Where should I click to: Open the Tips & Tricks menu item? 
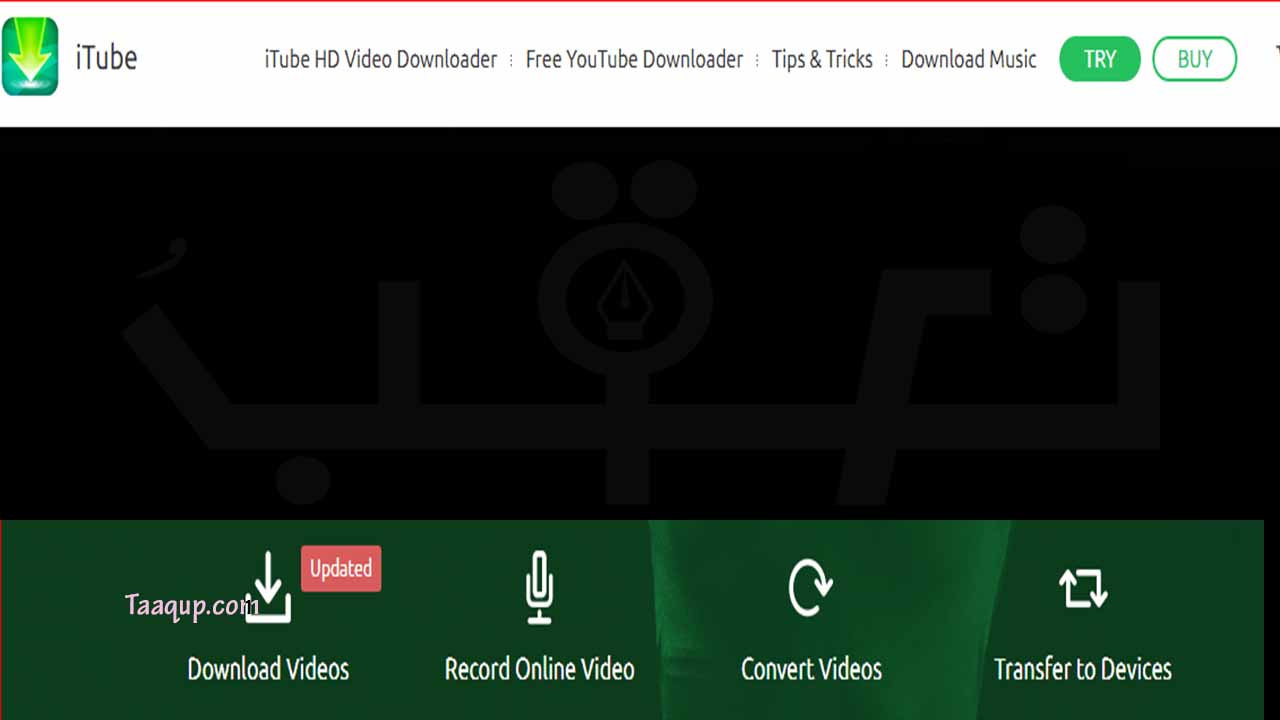coord(822,59)
